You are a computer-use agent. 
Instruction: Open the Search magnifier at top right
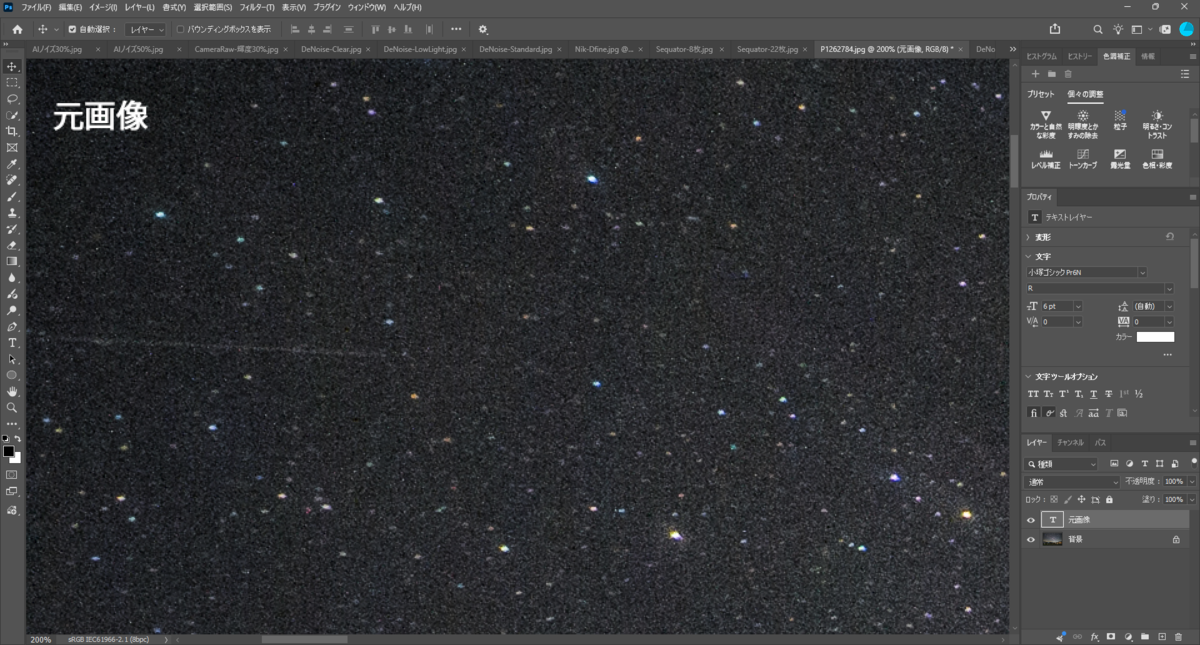(x=1098, y=29)
